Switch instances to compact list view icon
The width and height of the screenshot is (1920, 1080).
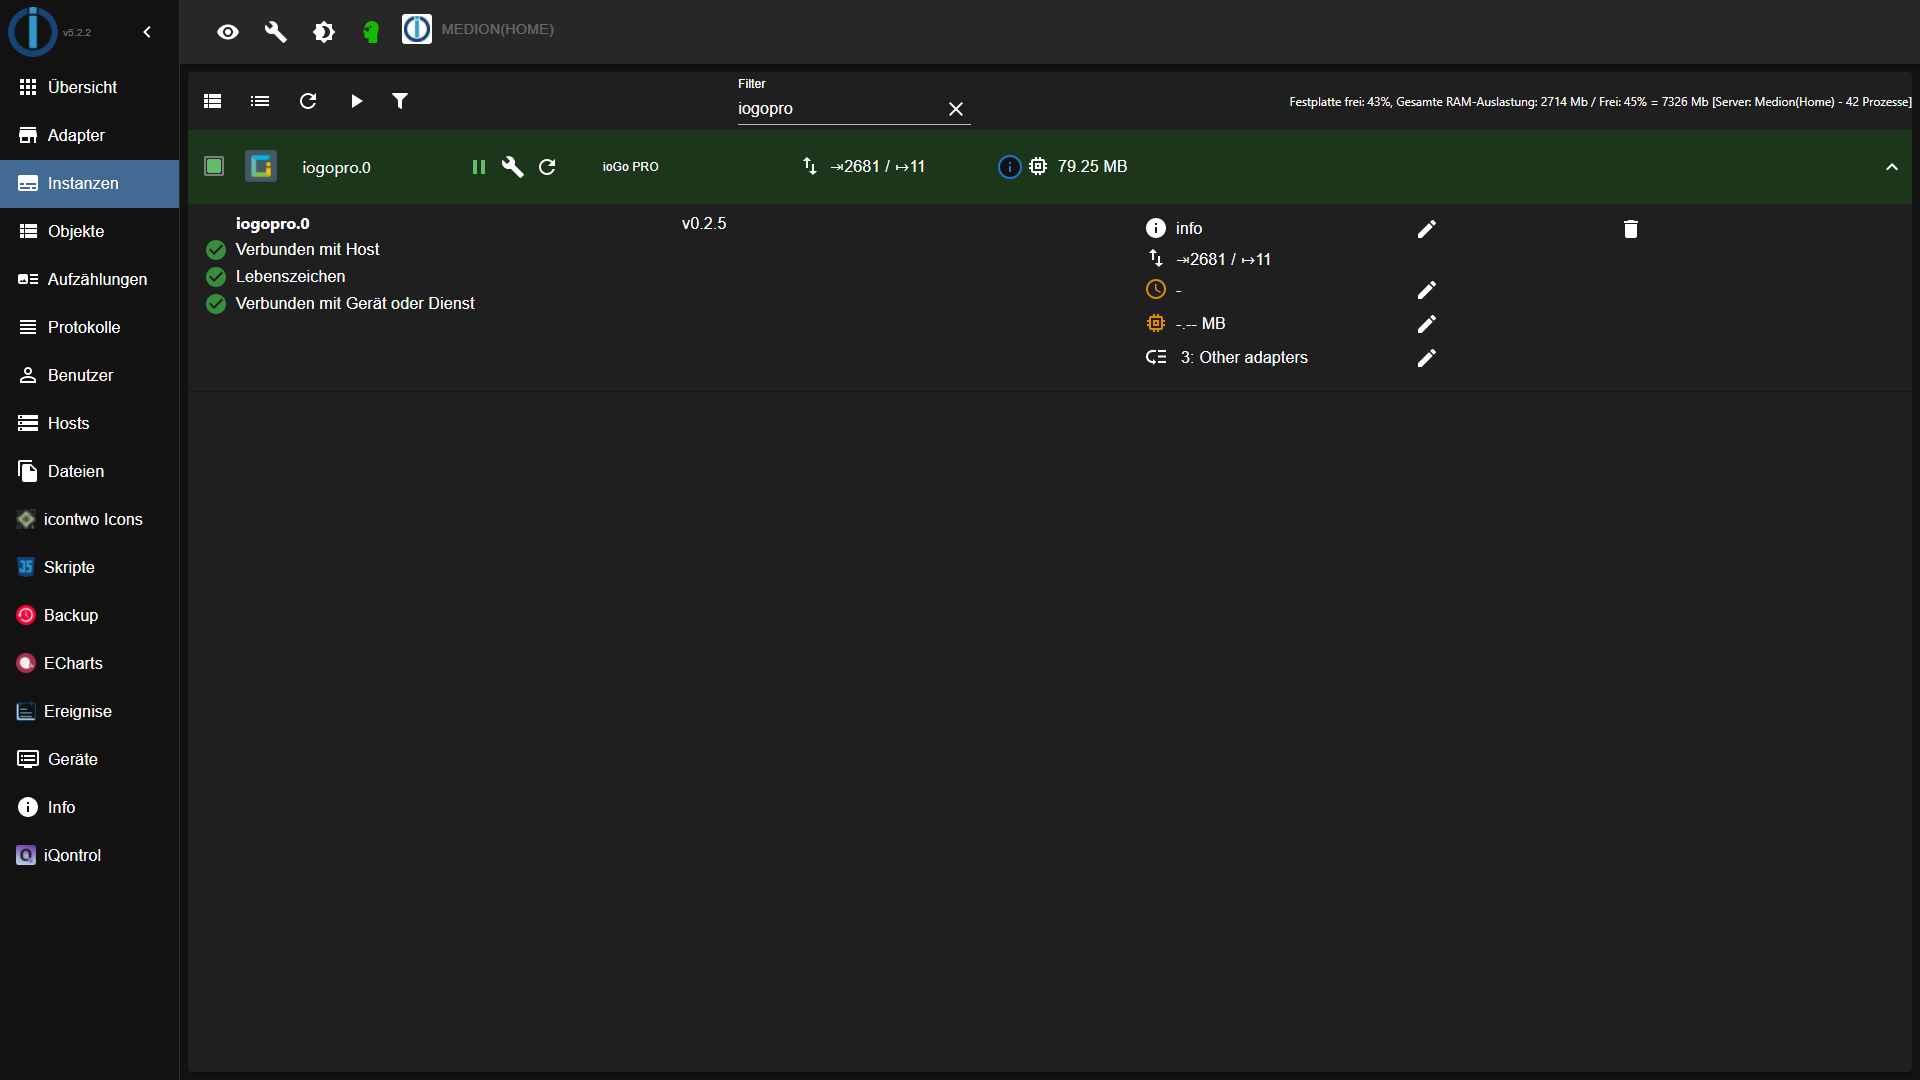tap(260, 101)
